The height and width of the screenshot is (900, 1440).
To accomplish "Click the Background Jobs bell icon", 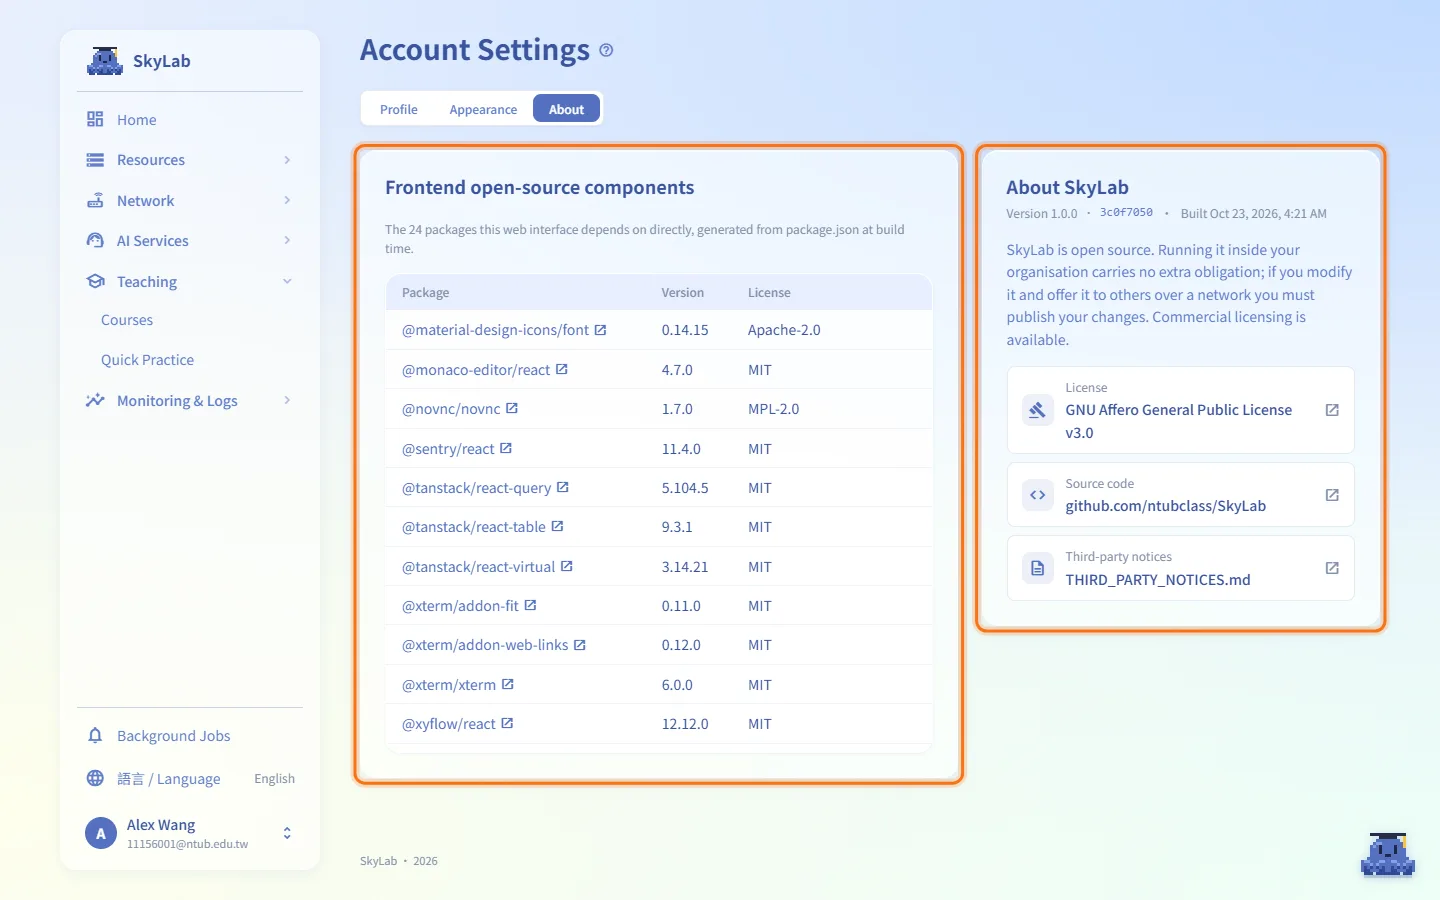I will [x=95, y=735].
